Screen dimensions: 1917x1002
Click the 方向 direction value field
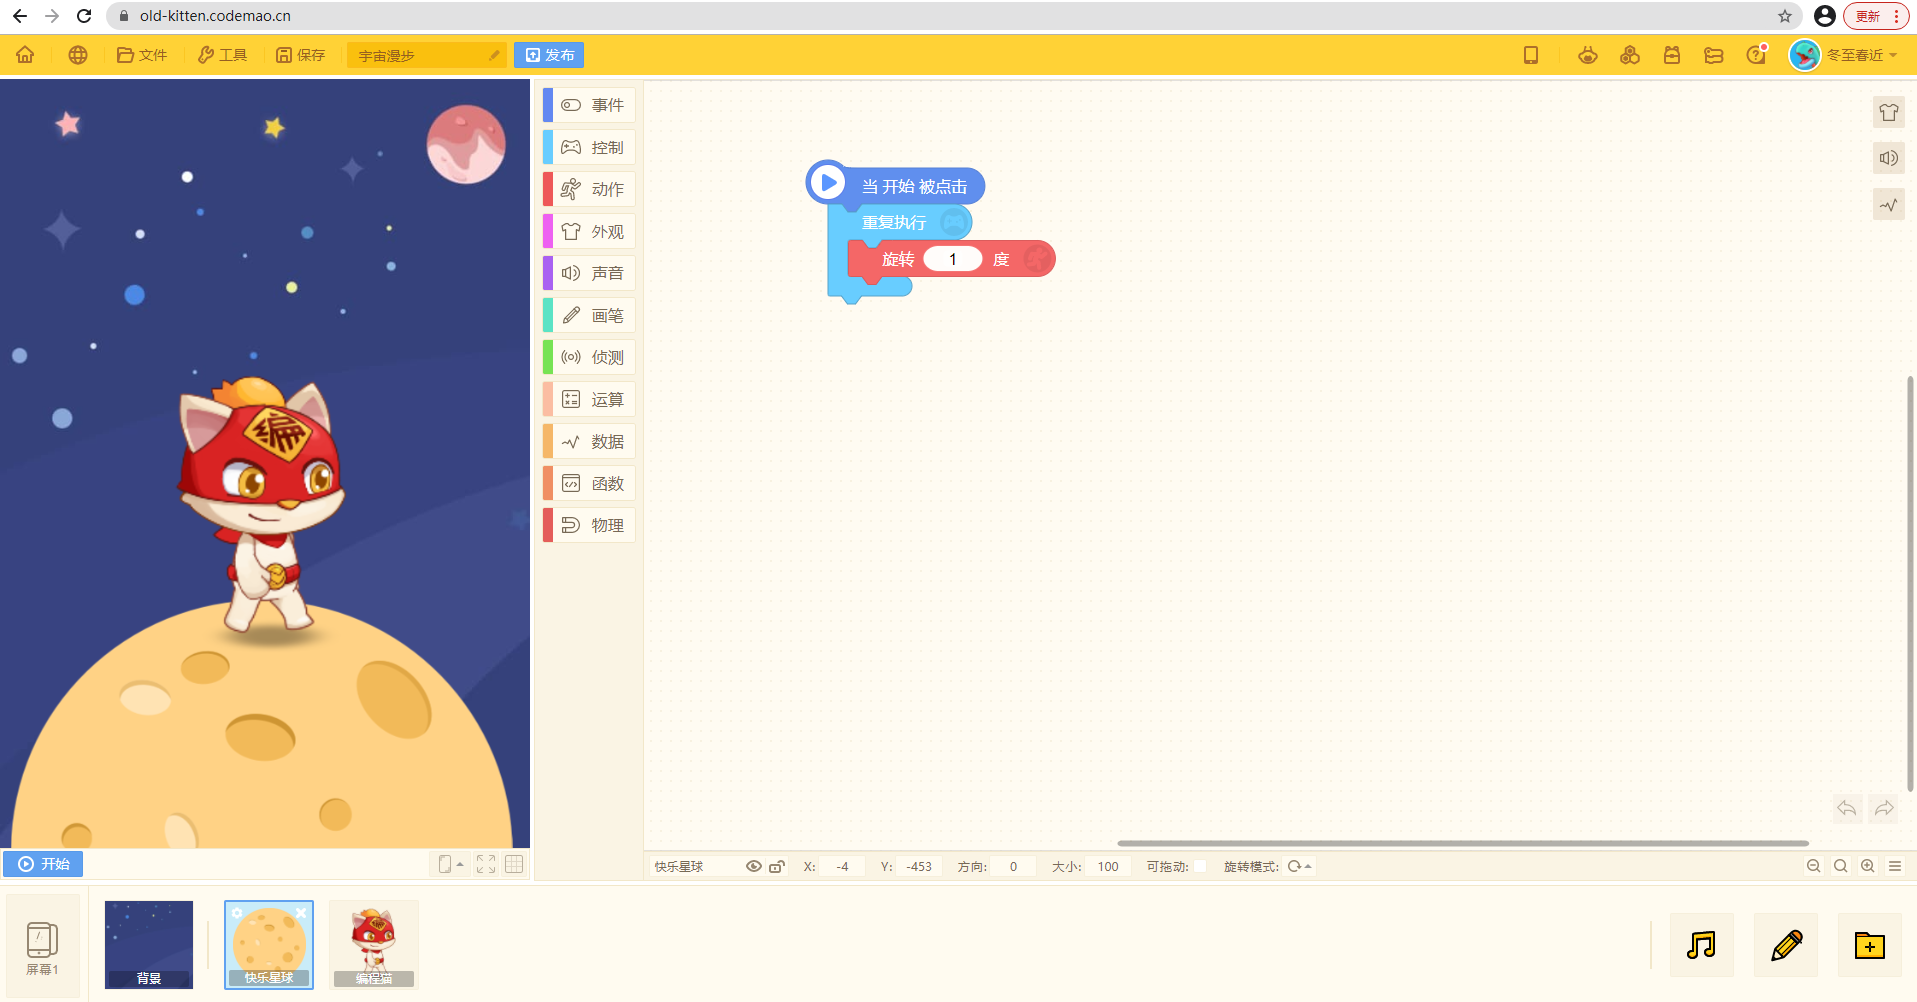click(x=1013, y=867)
